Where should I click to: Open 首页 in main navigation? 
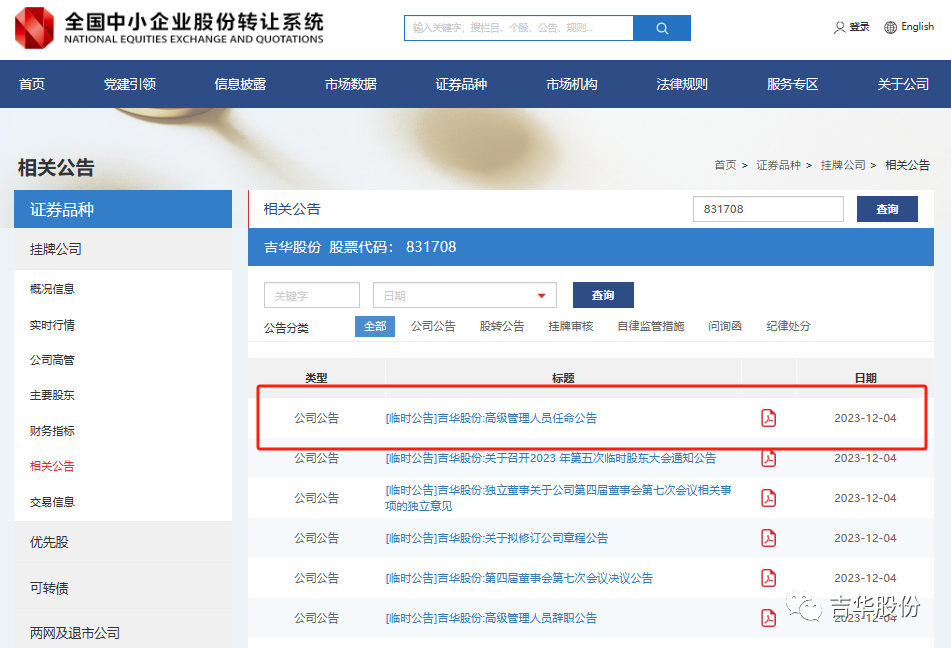(32, 84)
